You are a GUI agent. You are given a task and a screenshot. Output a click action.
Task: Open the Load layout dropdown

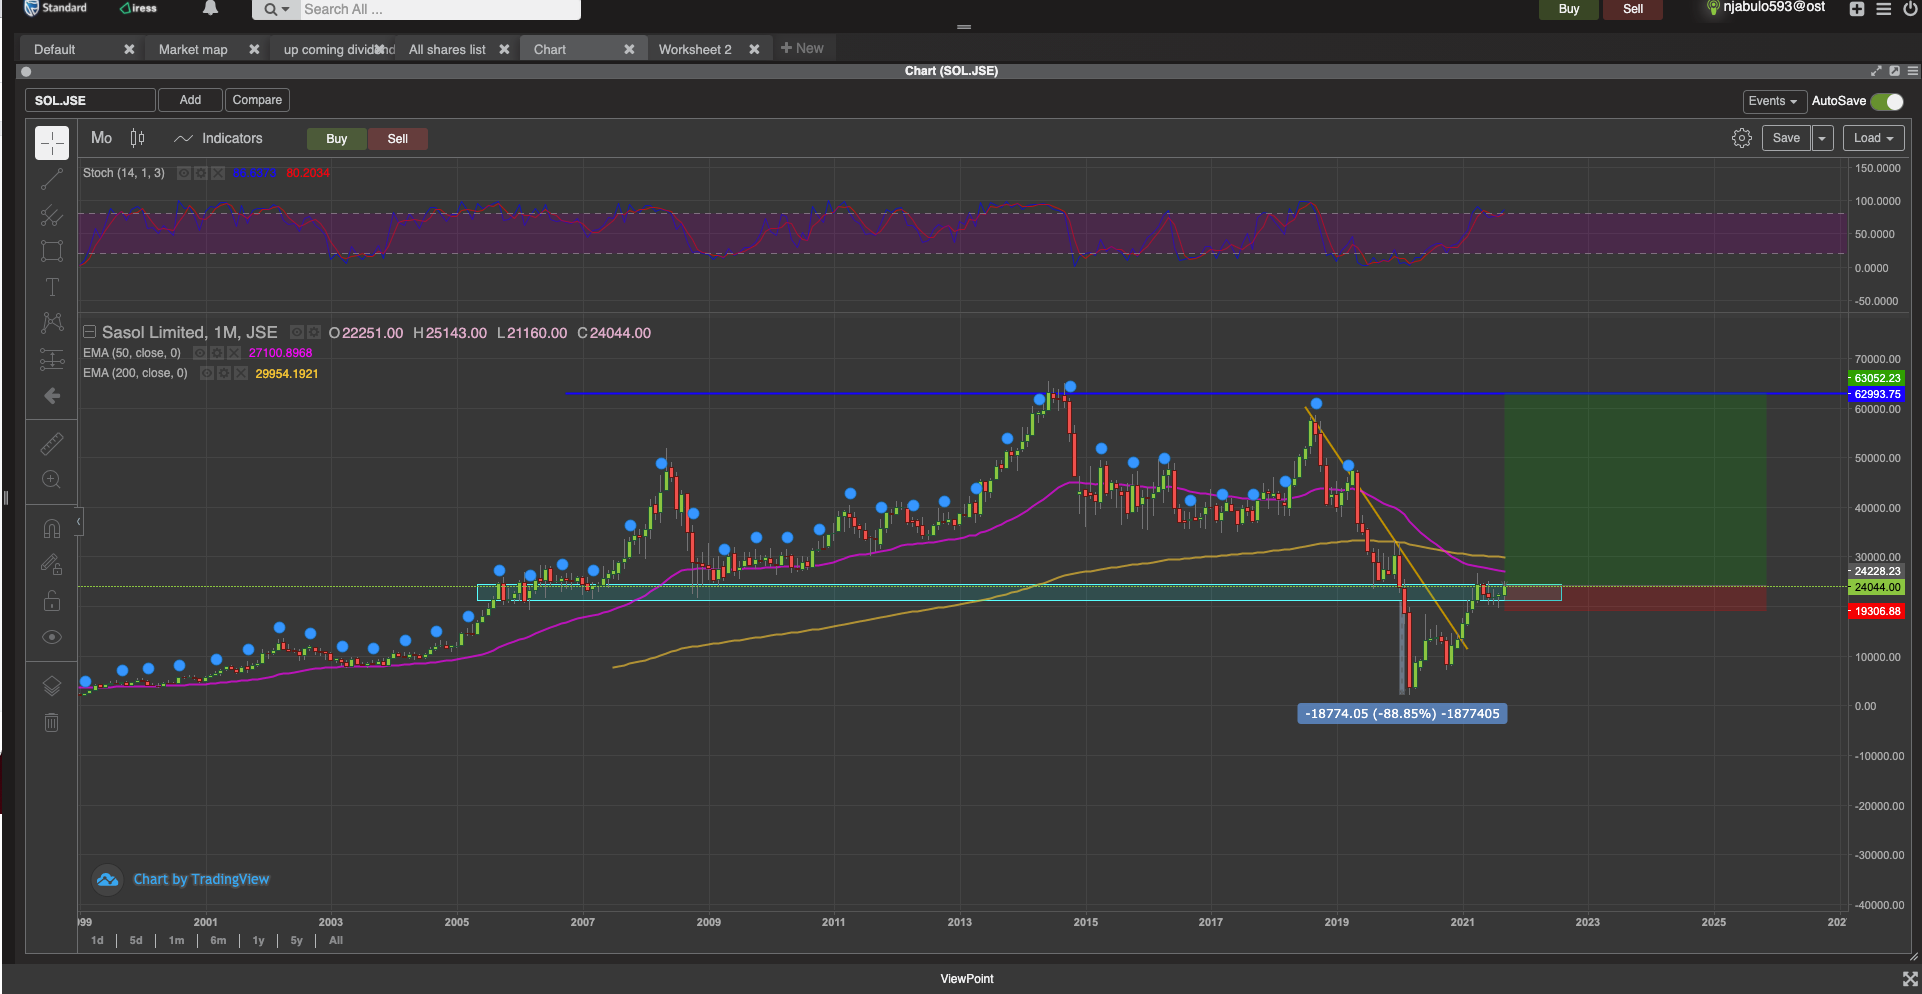(x=1873, y=138)
